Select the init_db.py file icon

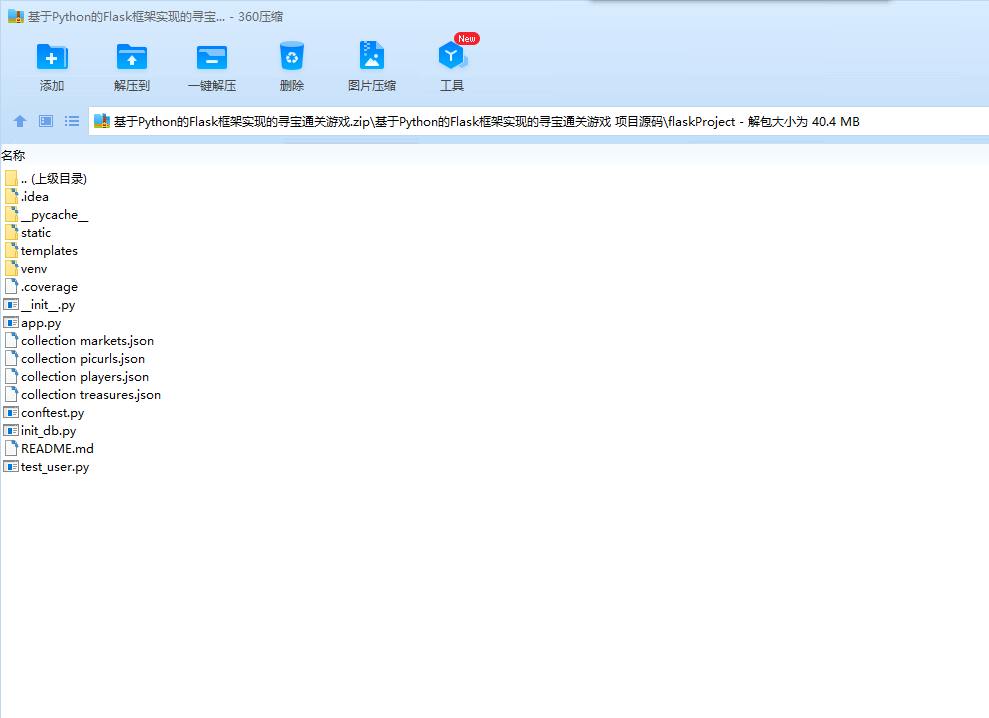pyautogui.click(x=11, y=431)
